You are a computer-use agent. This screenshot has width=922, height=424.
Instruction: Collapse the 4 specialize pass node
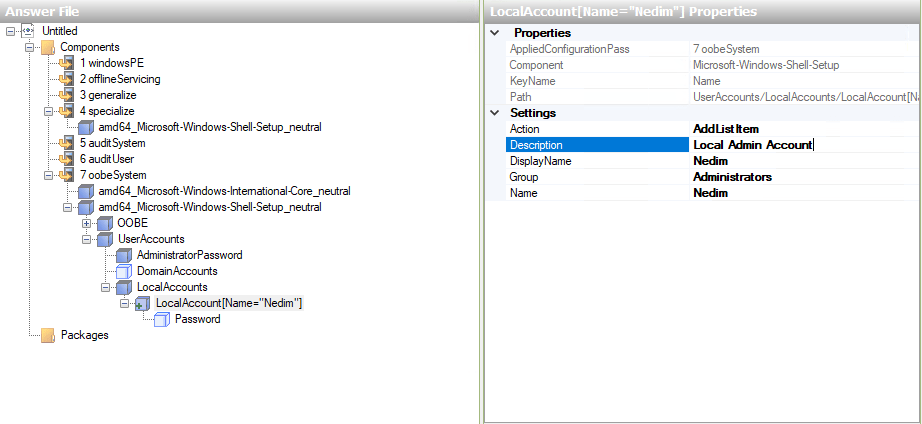click(48, 111)
